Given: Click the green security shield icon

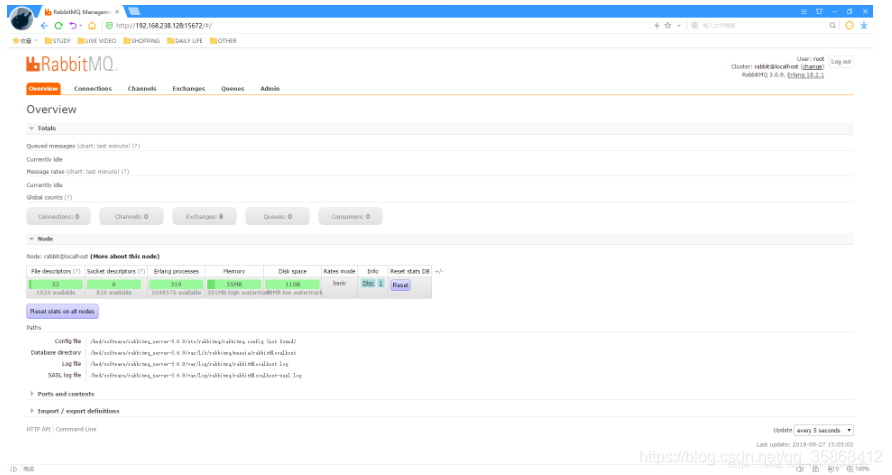Looking at the screenshot, I should click(109, 26).
